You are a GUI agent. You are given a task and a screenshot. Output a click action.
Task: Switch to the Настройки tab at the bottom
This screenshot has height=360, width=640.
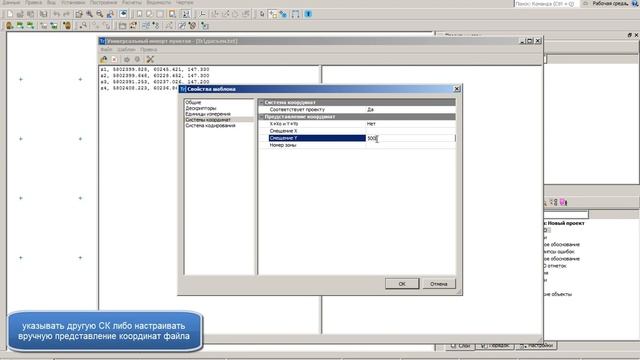click(x=537, y=346)
